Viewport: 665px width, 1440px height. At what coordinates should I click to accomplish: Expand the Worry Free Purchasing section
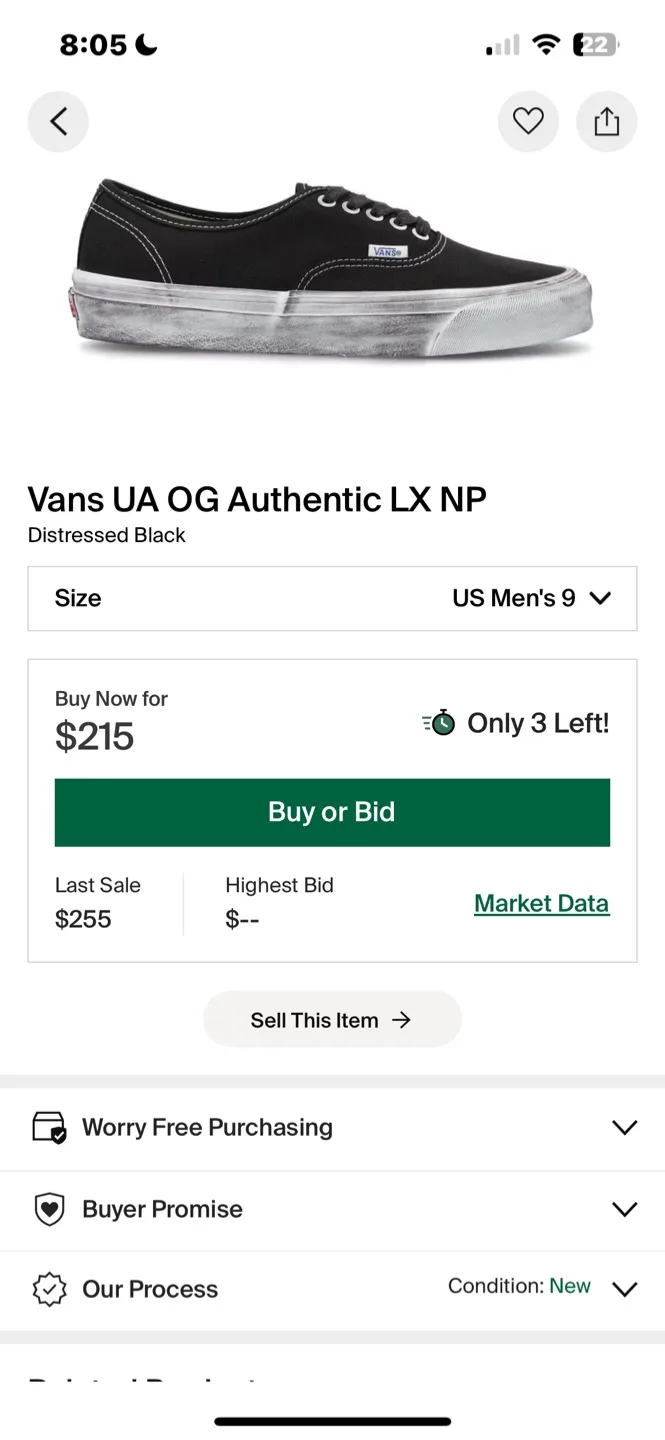(x=624, y=1127)
